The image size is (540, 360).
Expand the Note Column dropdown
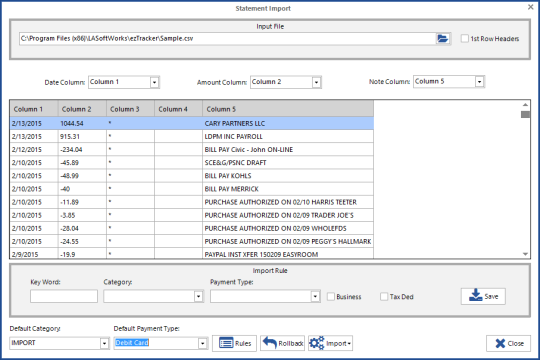(479, 82)
